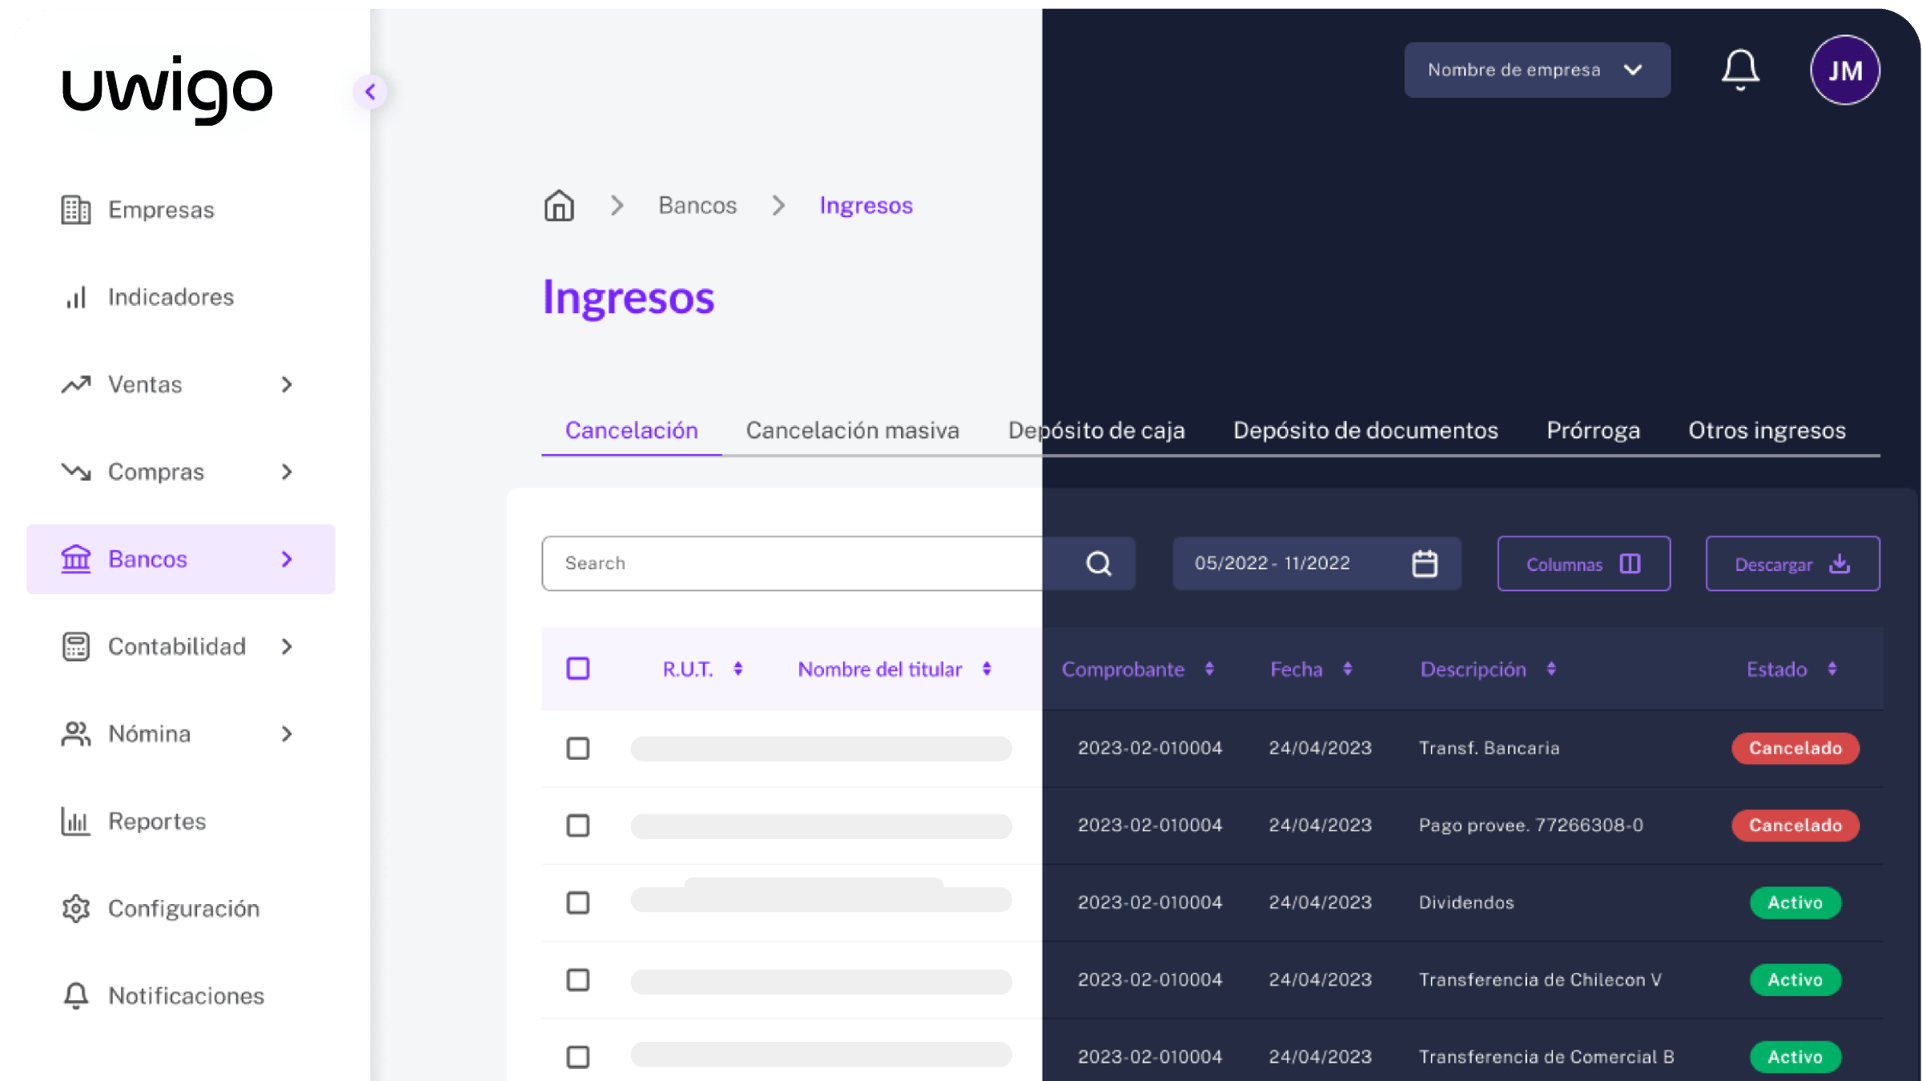Toggle the select-all checkbox in table header
The width and height of the screenshot is (1922, 1081).
click(578, 669)
